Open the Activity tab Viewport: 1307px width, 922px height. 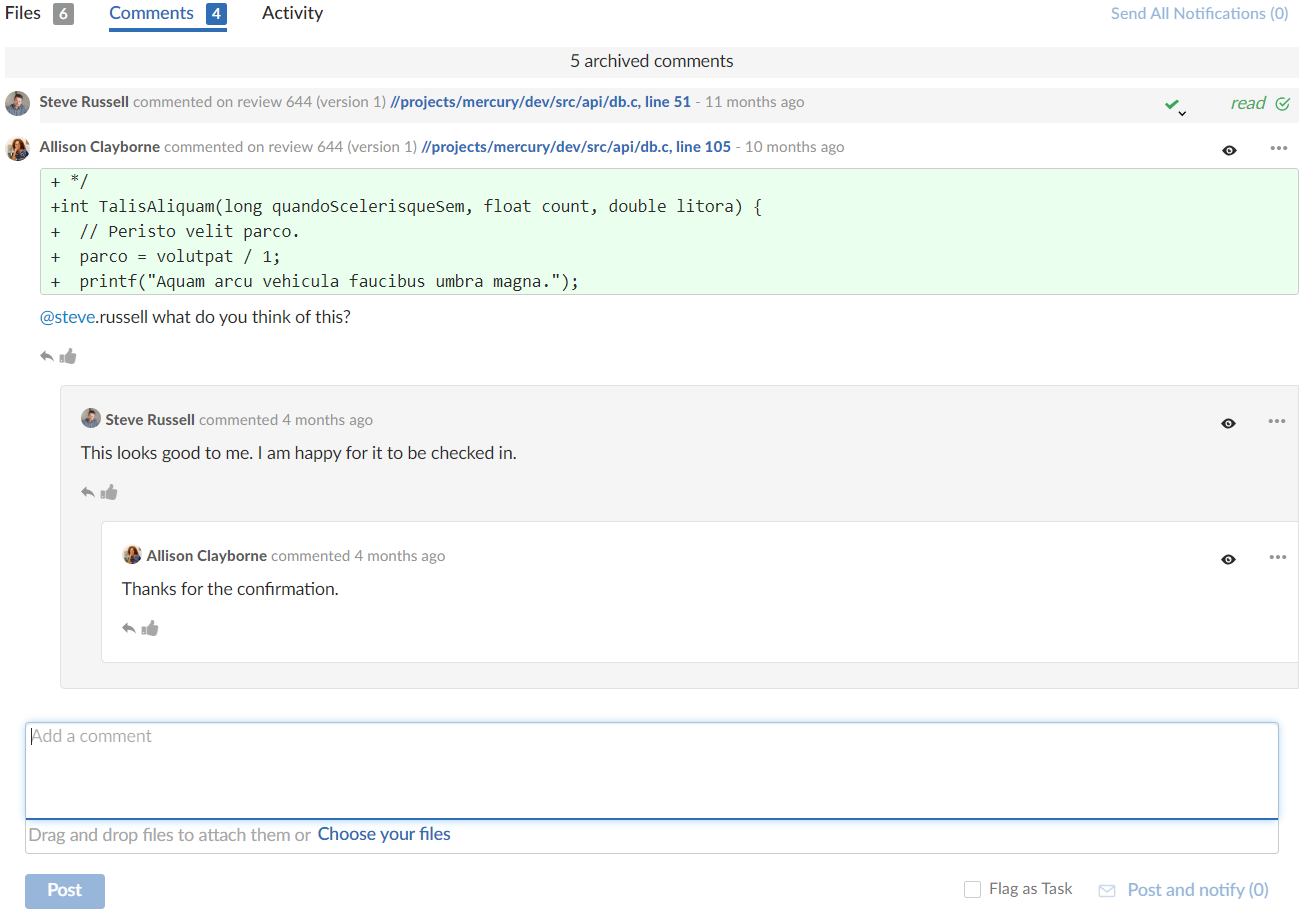[x=291, y=13]
